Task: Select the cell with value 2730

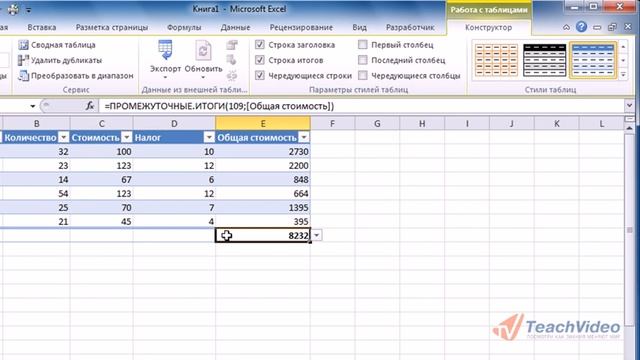Action: tap(263, 151)
